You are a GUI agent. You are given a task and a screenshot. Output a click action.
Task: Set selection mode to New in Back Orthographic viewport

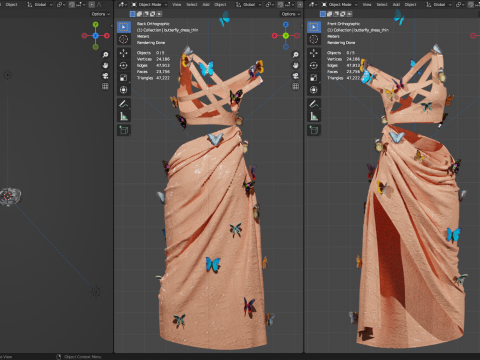point(133,14)
